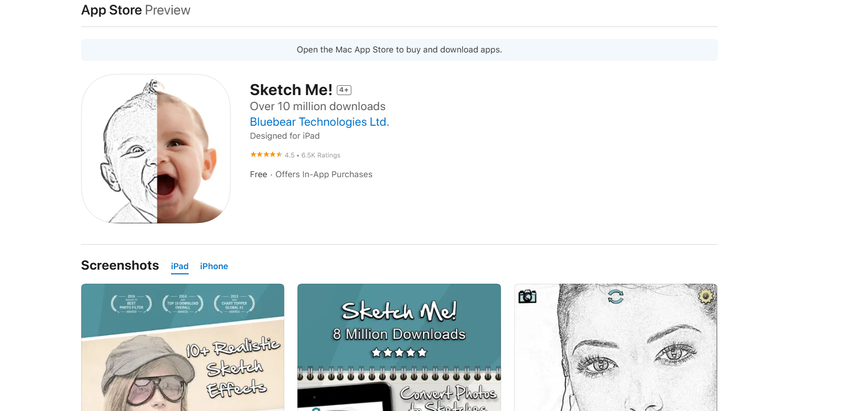Click the award laurel badges in first screenshot
854x411 pixels.
pyautogui.click(x=182, y=304)
